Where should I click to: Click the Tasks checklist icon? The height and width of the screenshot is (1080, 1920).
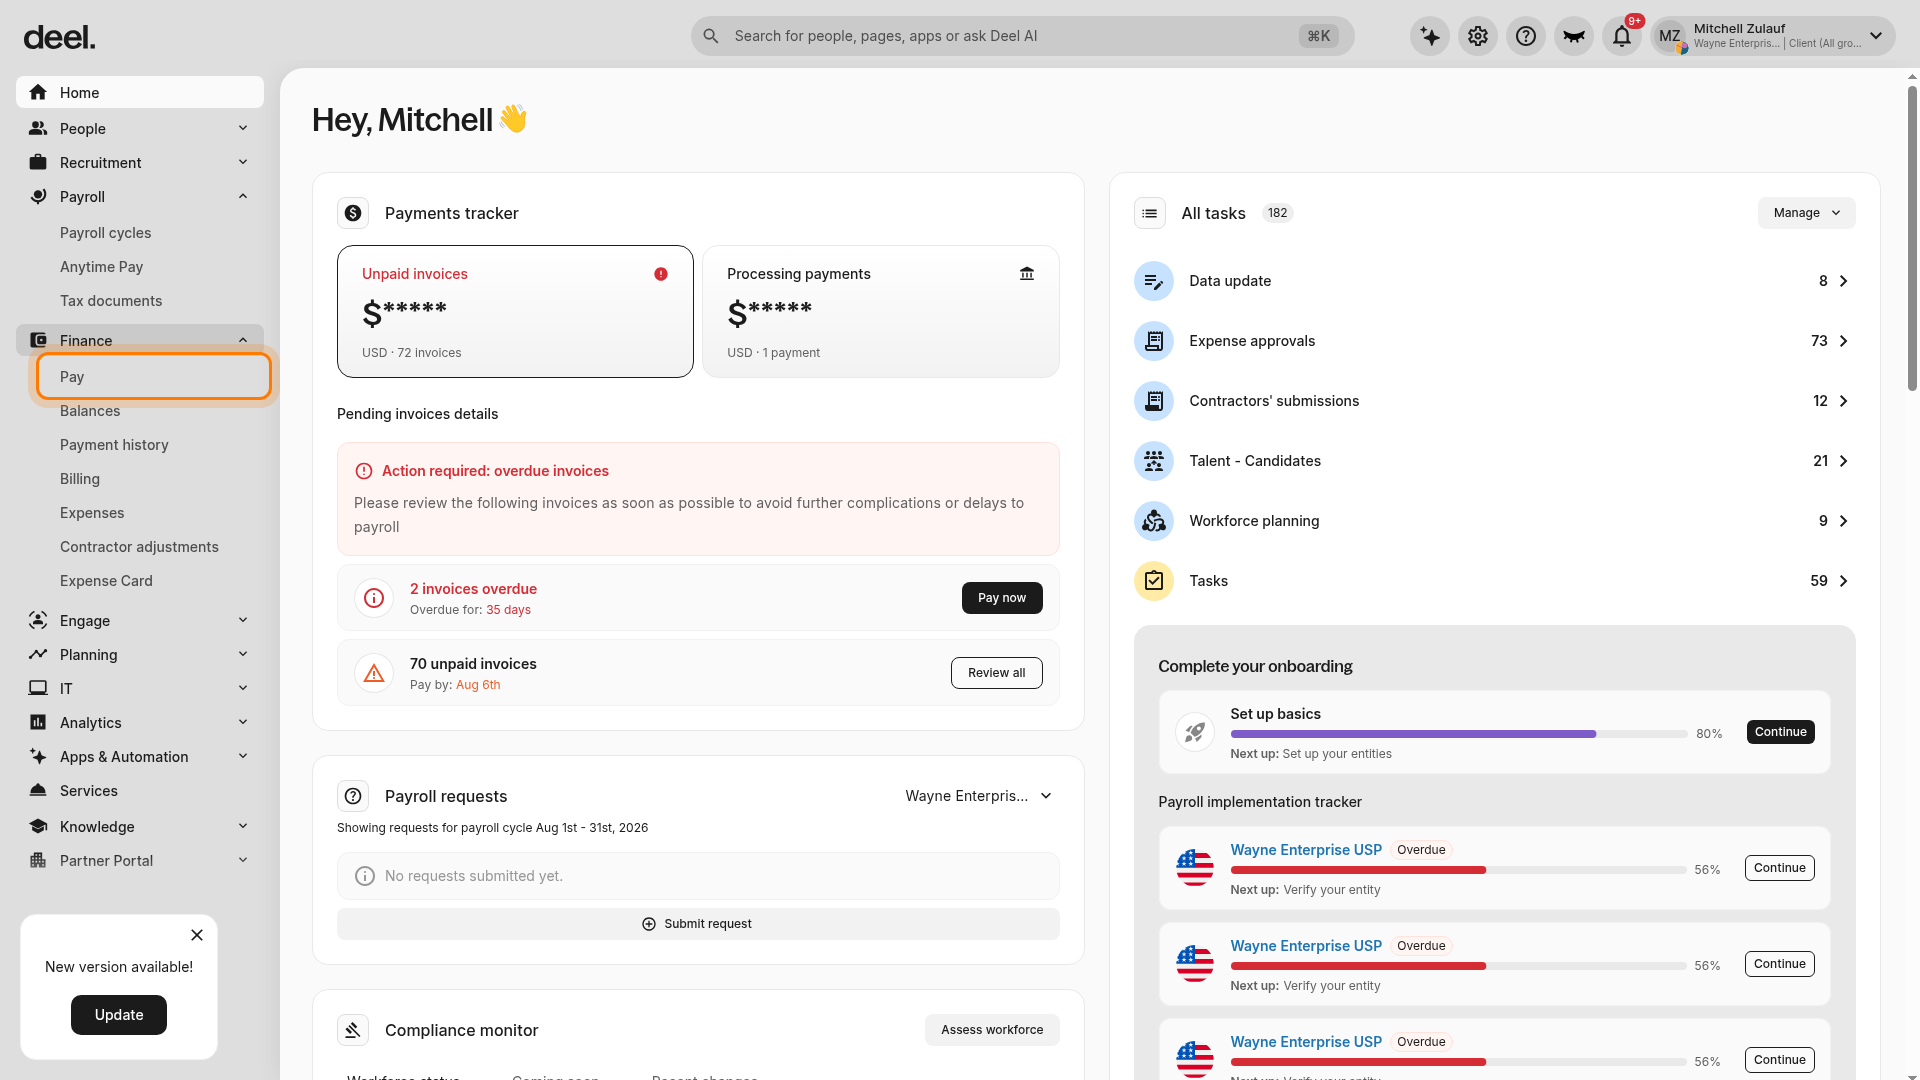[x=1154, y=581]
